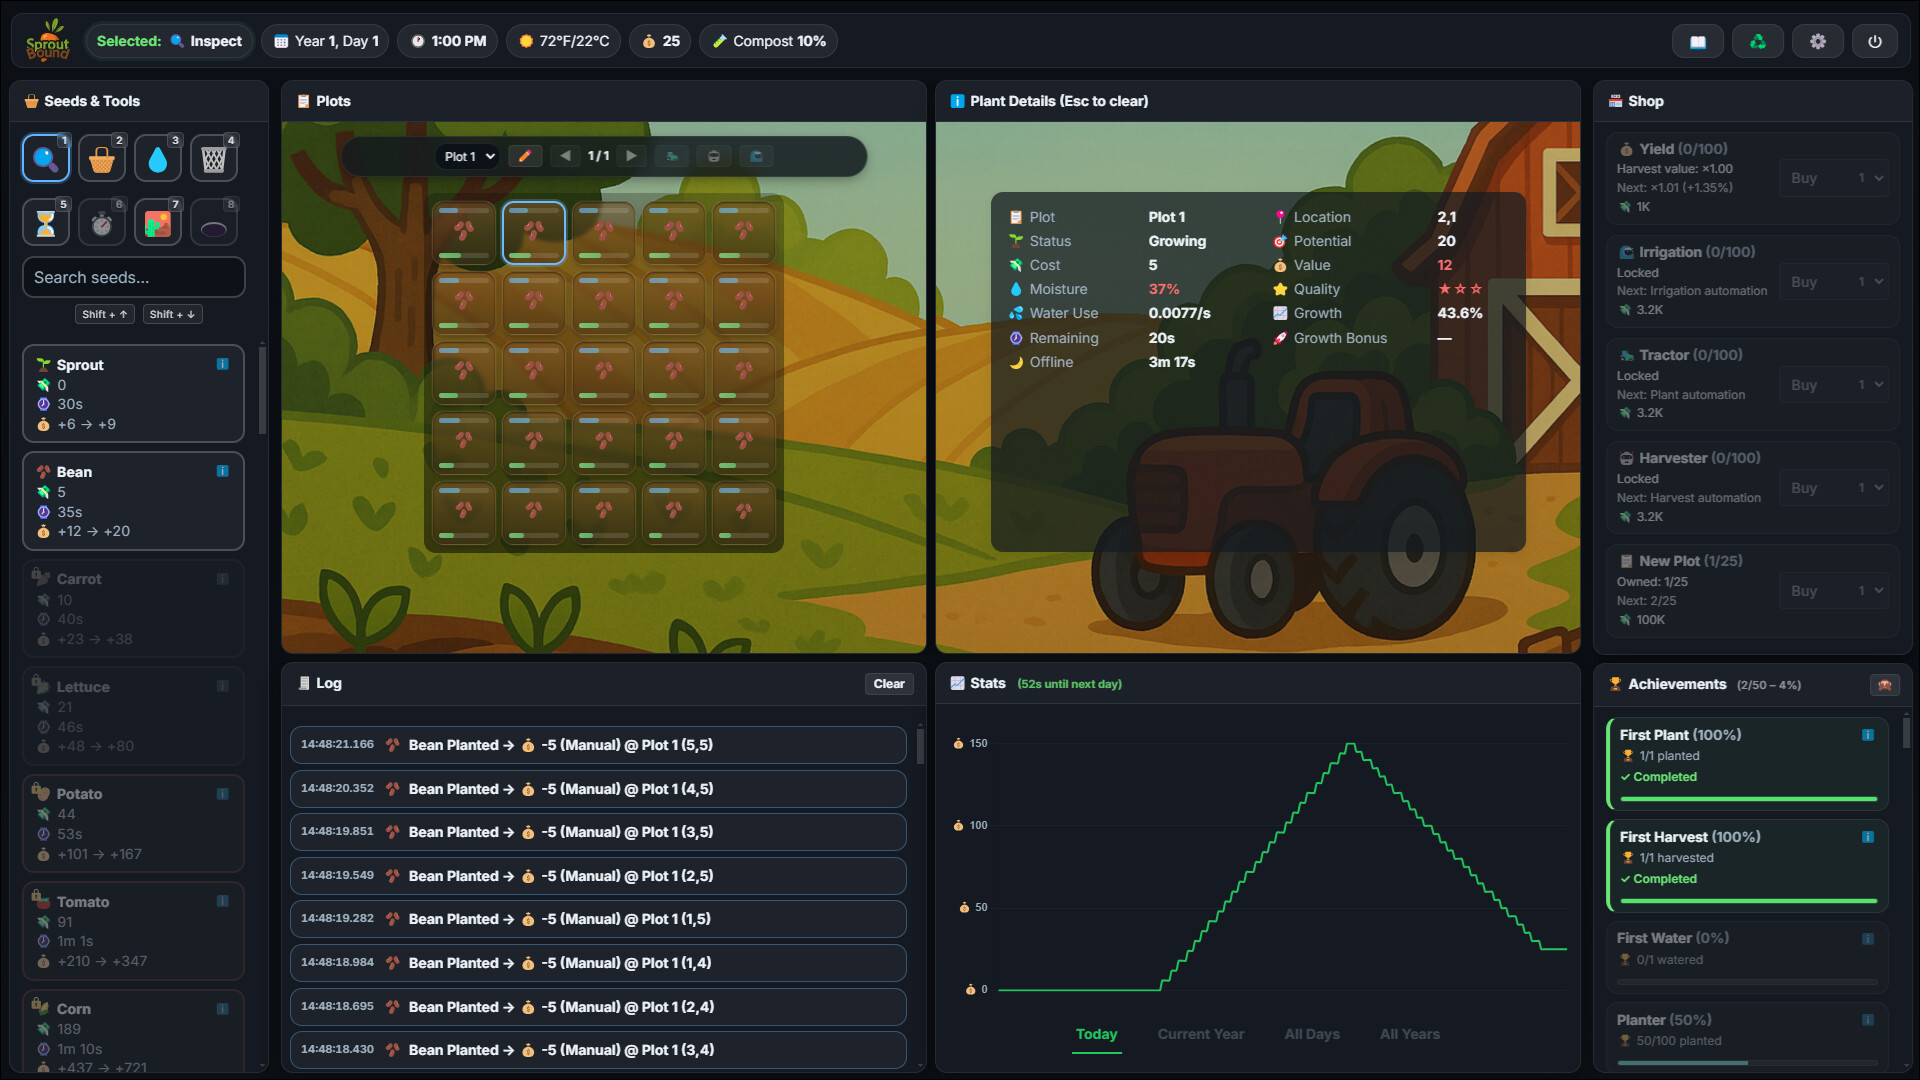This screenshot has height=1080, width=1920.
Task: Toggle Sprout seed info indicator
Action: pyautogui.click(x=223, y=364)
